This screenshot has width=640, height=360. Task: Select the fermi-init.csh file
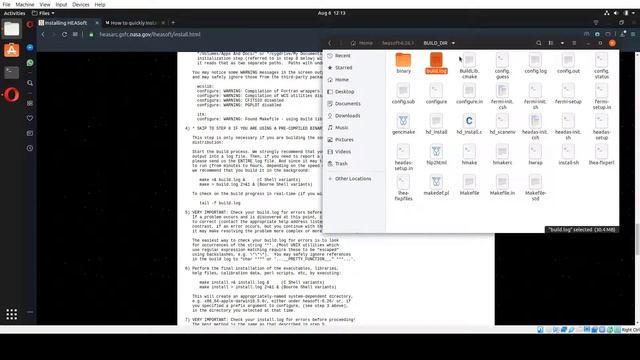(x=502, y=96)
